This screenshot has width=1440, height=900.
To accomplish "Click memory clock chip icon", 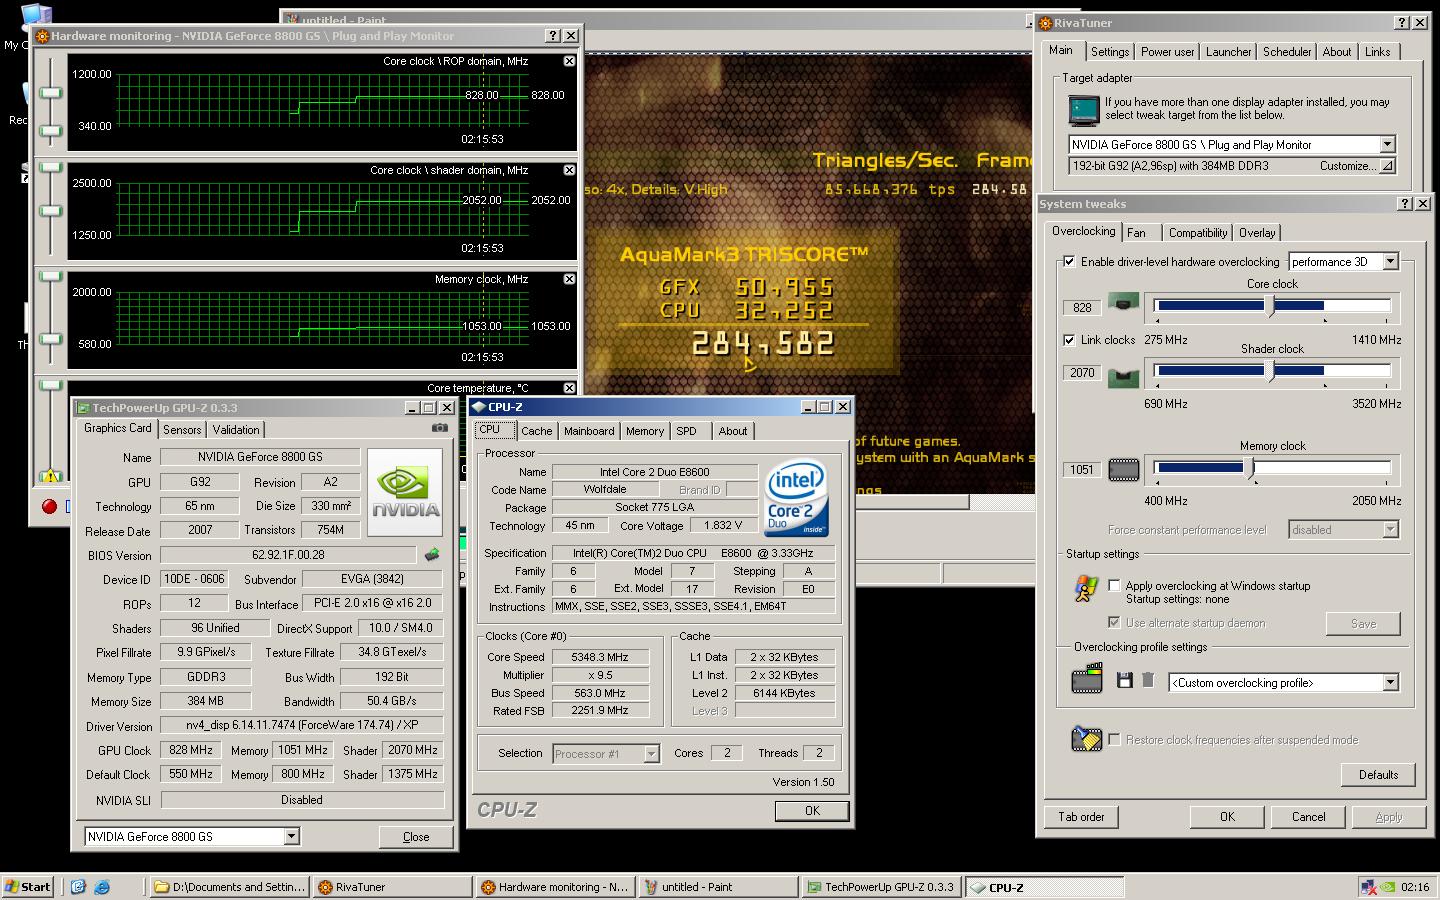I will tap(1124, 469).
